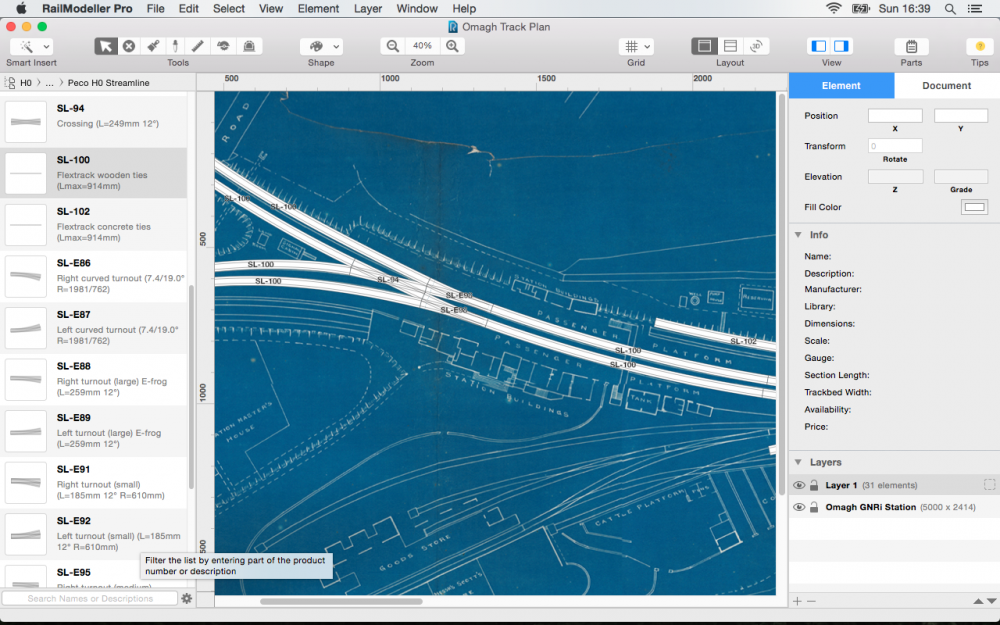This screenshot has width=1000, height=625.
Task: Click the zoom out magnifier
Action: click(393, 46)
